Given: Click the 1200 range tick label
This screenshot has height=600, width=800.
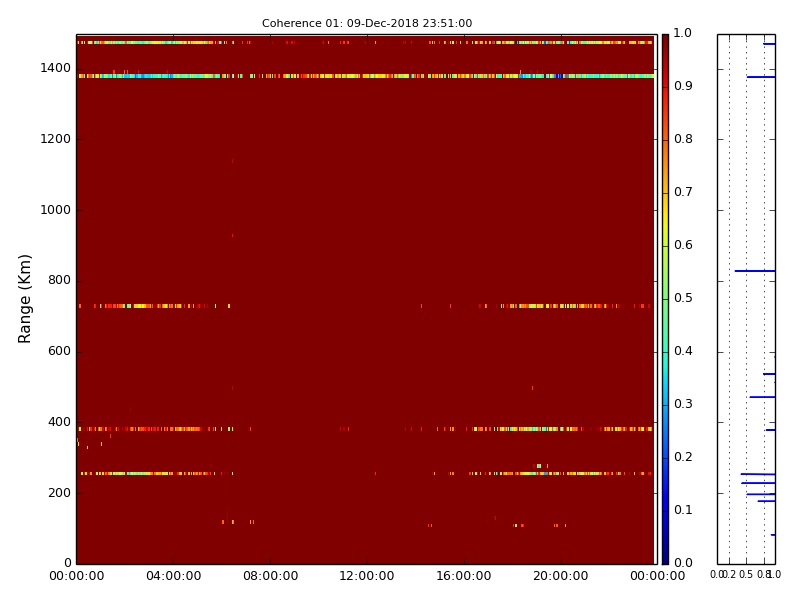Looking at the screenshot, I should pyautogui.click(x=55, y=139).
